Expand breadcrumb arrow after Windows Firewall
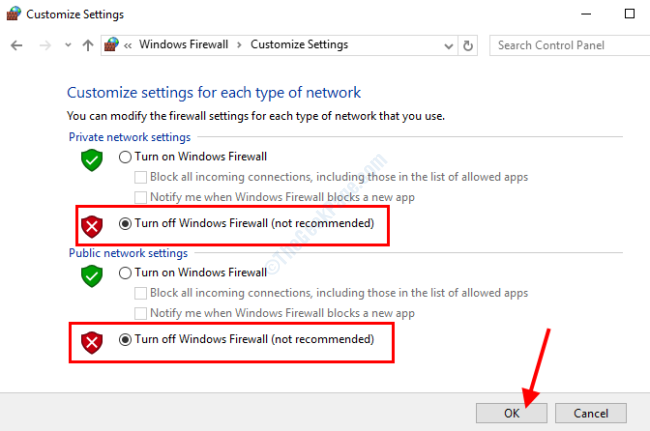Image resolution: width=650 pixels, height=431 pixels. [x=239, y=45]
